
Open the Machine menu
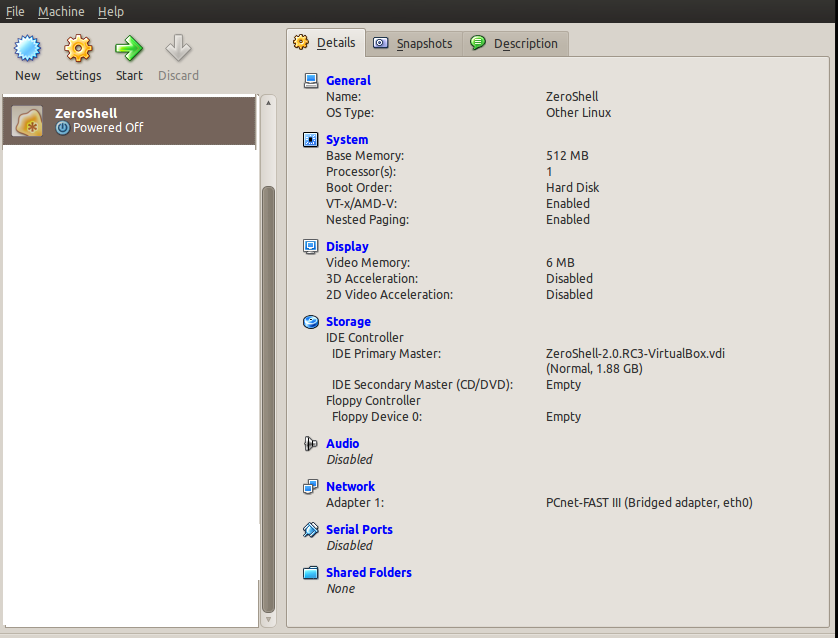pyautogui.click(x=61, y=11)
